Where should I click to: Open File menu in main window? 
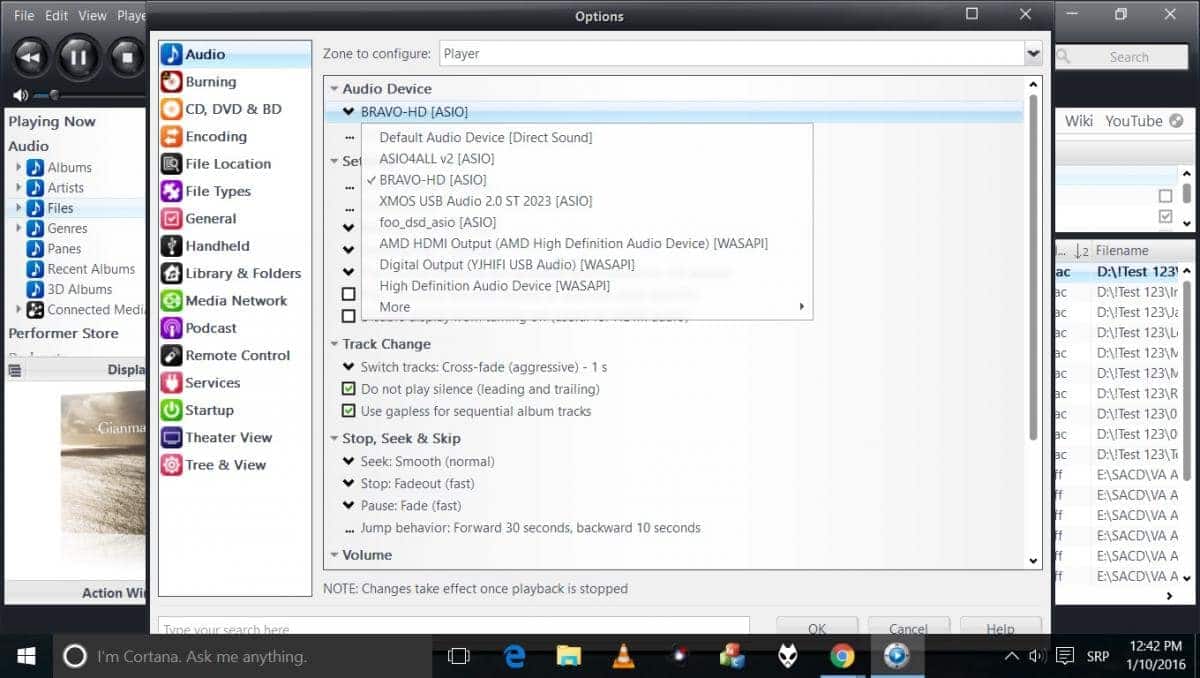tap(24, 16)
